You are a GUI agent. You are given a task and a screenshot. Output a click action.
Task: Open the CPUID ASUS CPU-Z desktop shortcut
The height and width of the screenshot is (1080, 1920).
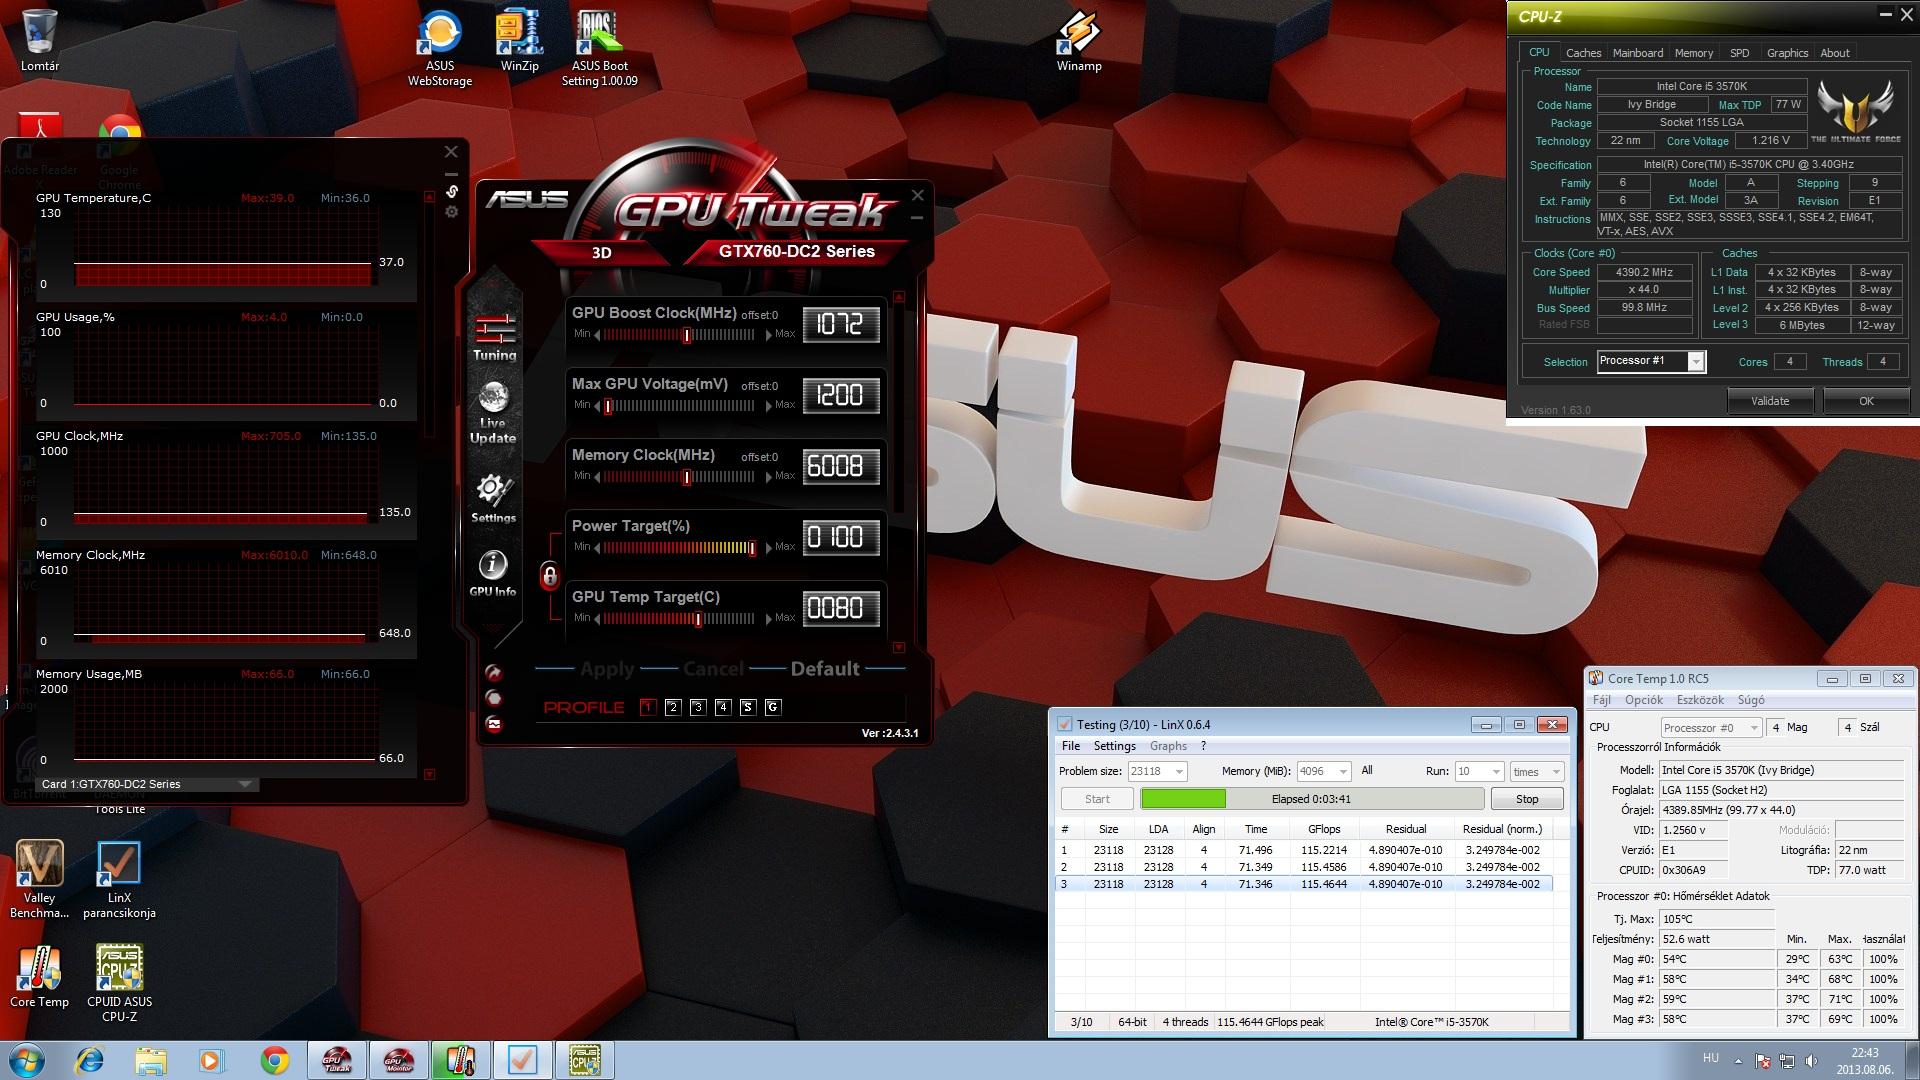(x=119, y=983)
